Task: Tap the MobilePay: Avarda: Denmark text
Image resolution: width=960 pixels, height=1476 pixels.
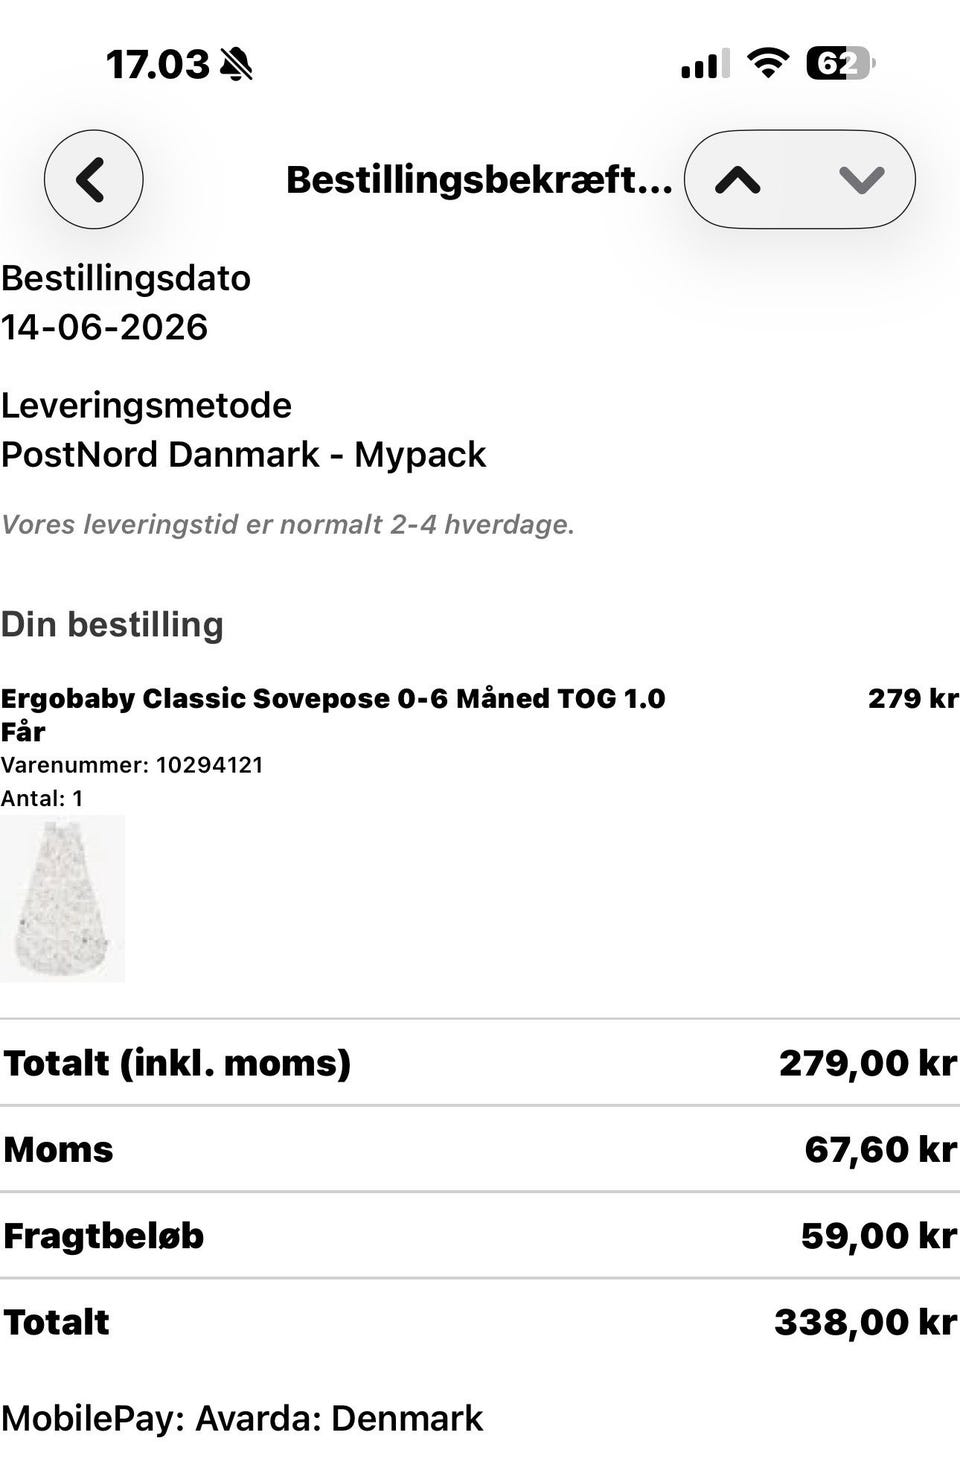Action: (x=242, y=1418)
